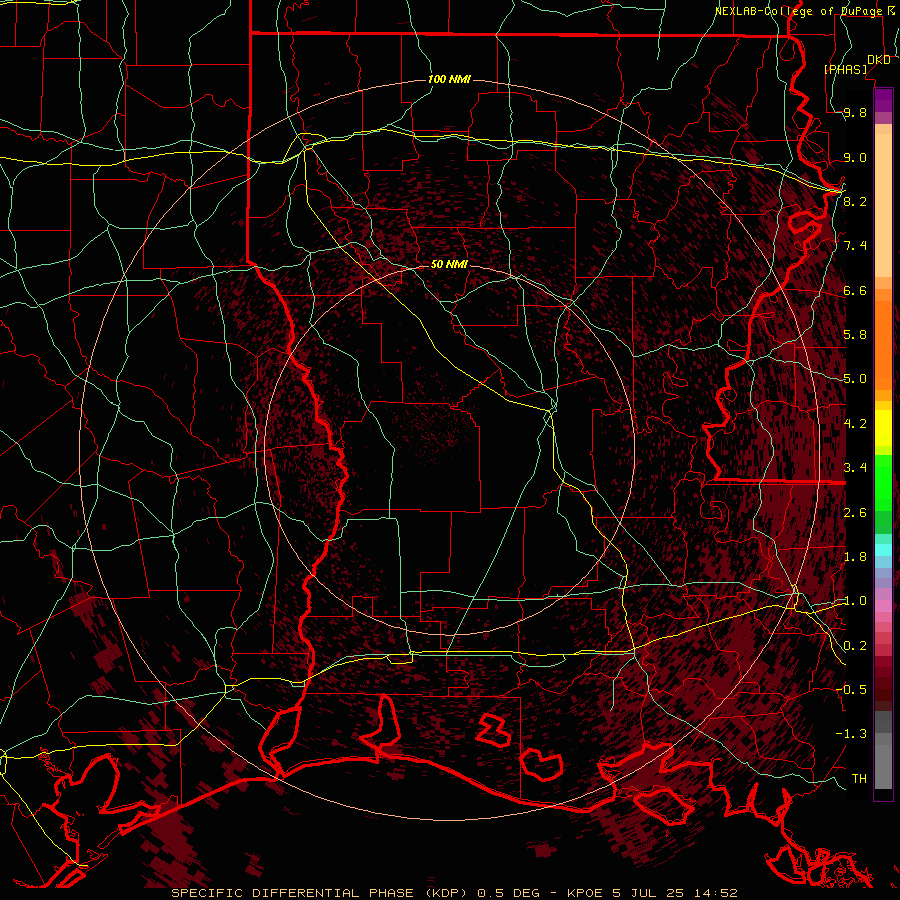Click the 1.0 scale value
The image size is (900, 900).
coord(855,601)
